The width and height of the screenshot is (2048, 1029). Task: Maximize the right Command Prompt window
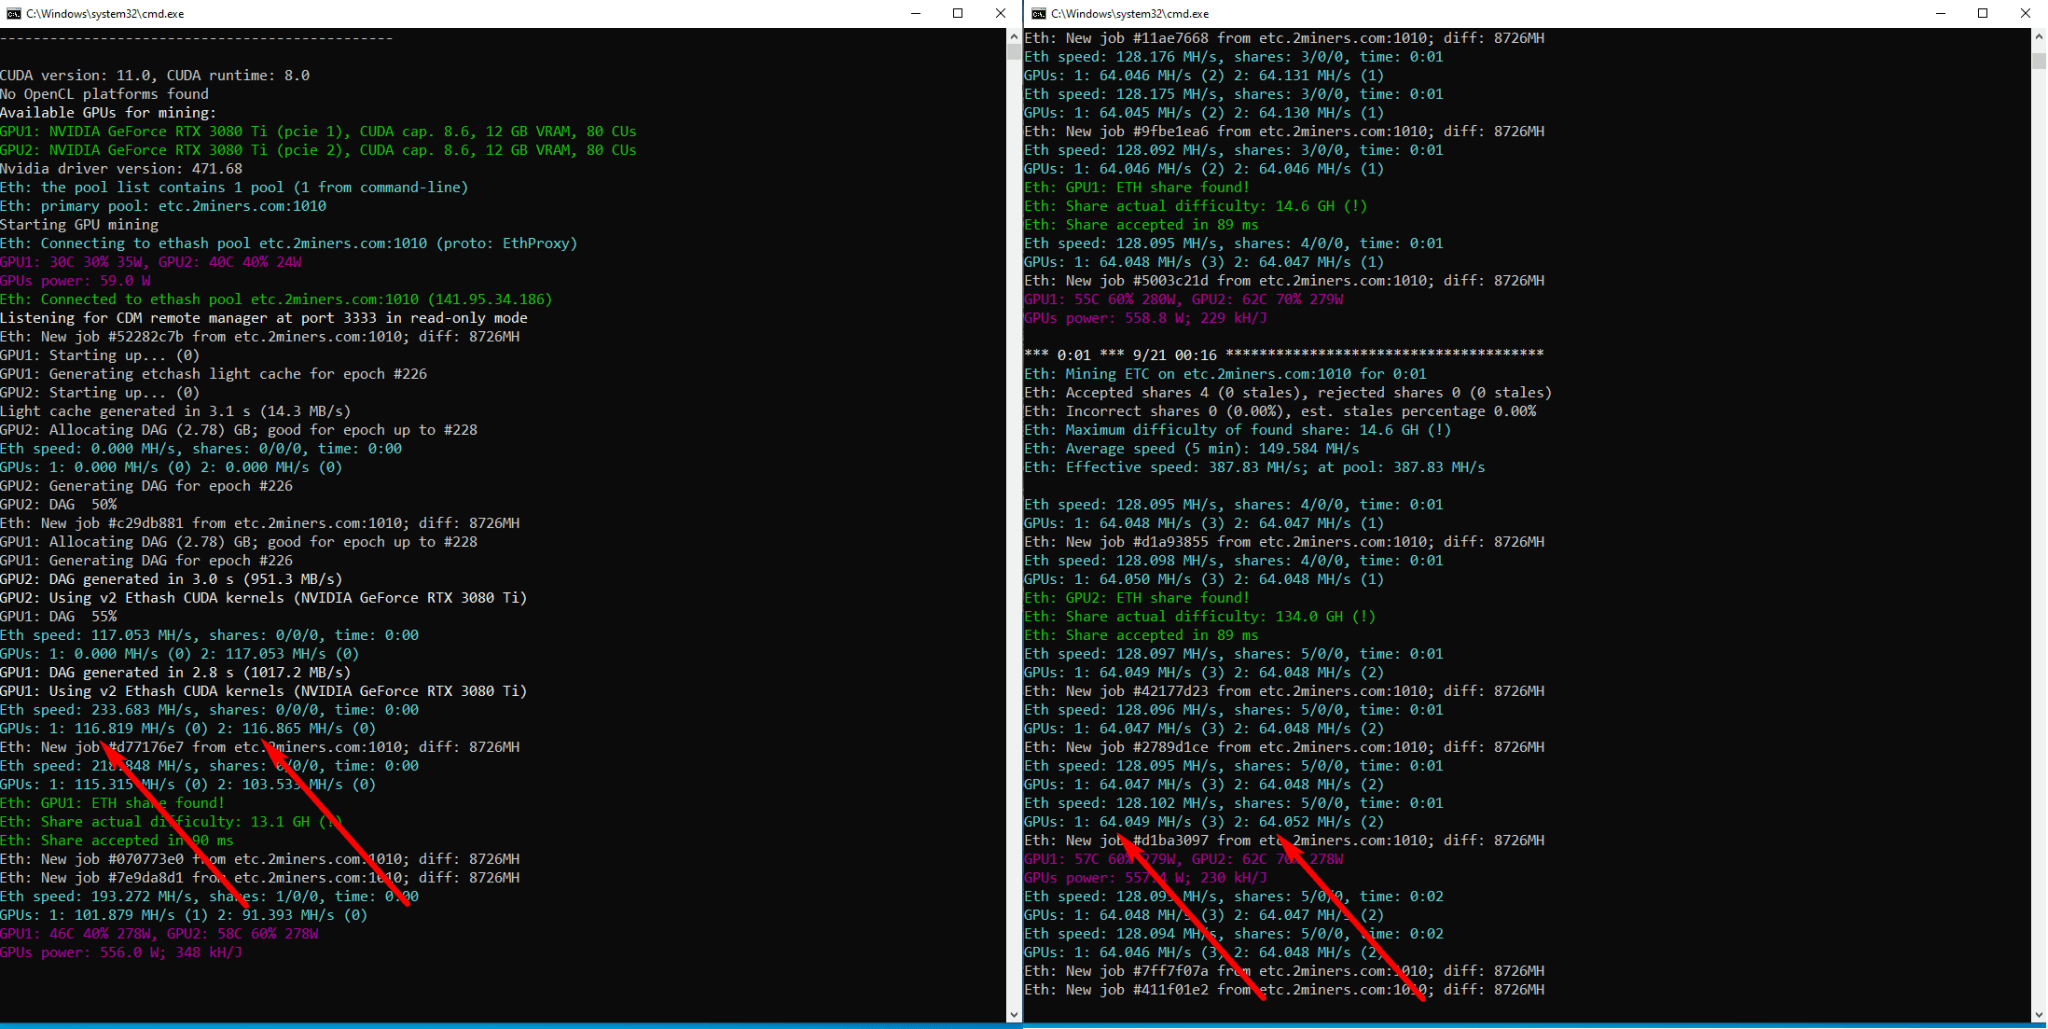point(1982,13)
